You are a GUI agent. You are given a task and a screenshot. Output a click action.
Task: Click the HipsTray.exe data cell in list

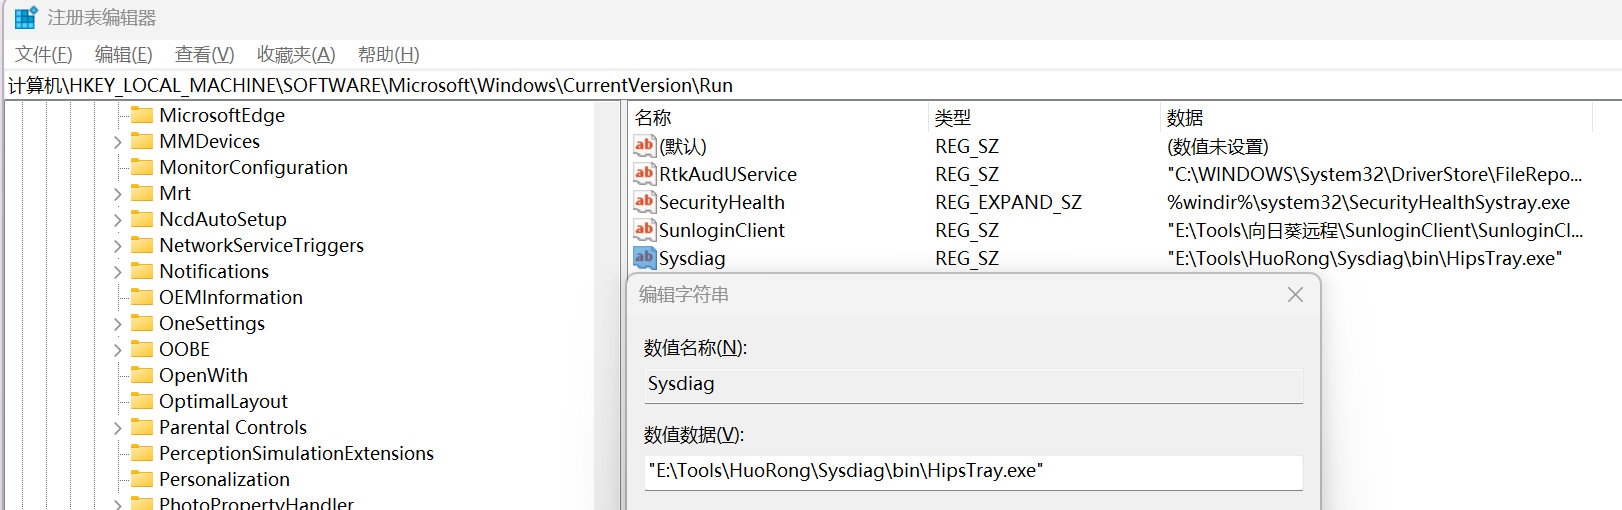(x=1365, y=258)
